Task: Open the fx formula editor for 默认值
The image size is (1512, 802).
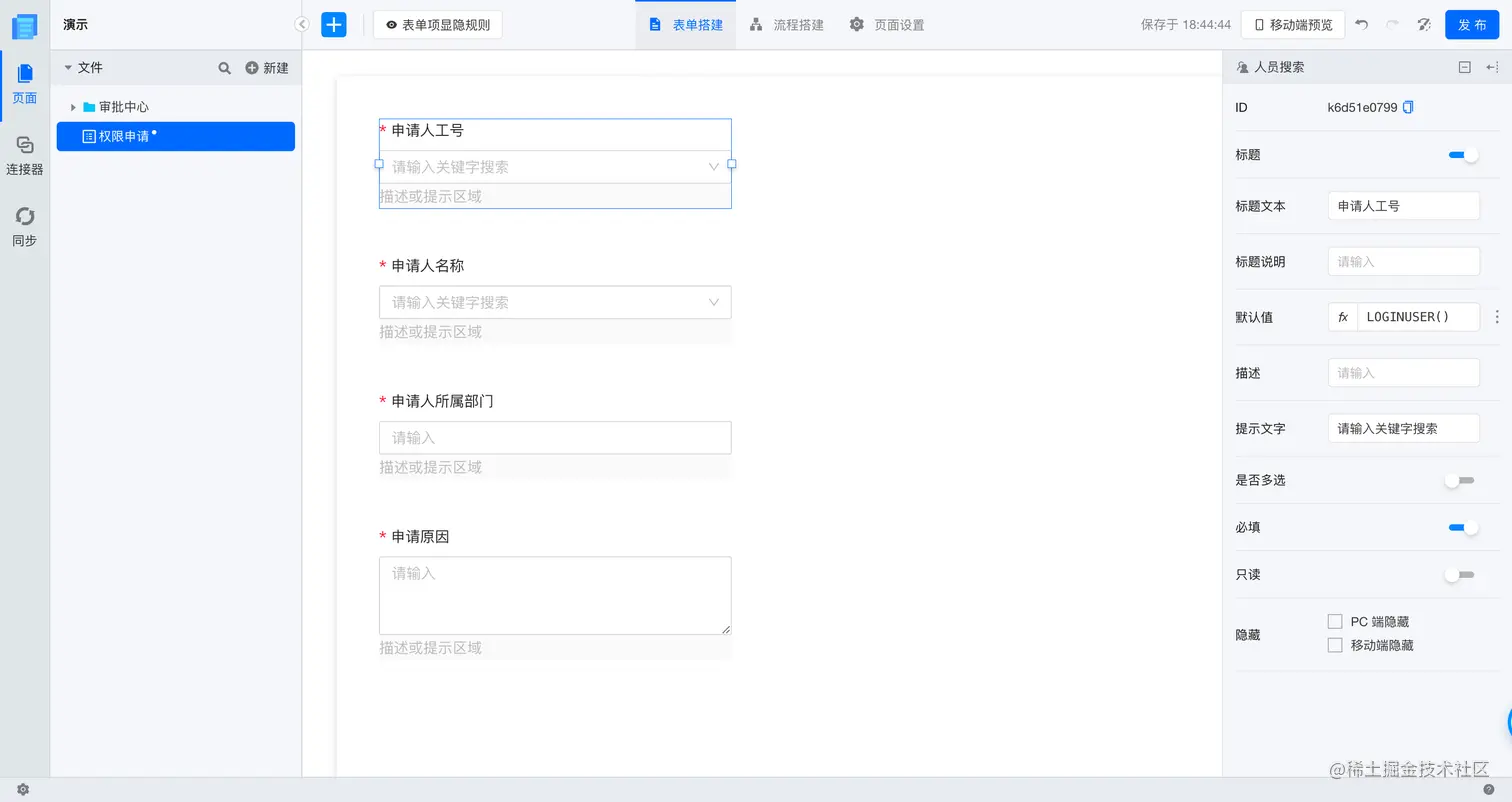Action: [x=1343, y=317]
